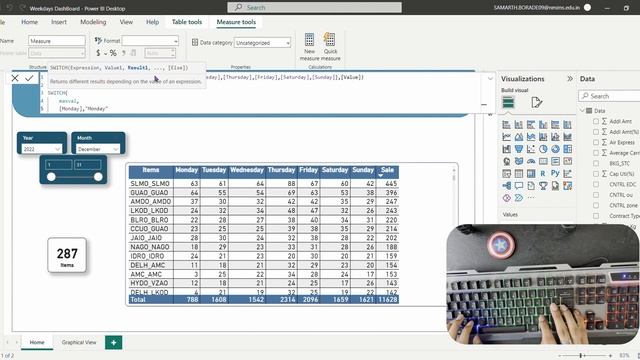Select the gauge visual
The height and width of the screenshot is (360, 640).
click(531, 162)
